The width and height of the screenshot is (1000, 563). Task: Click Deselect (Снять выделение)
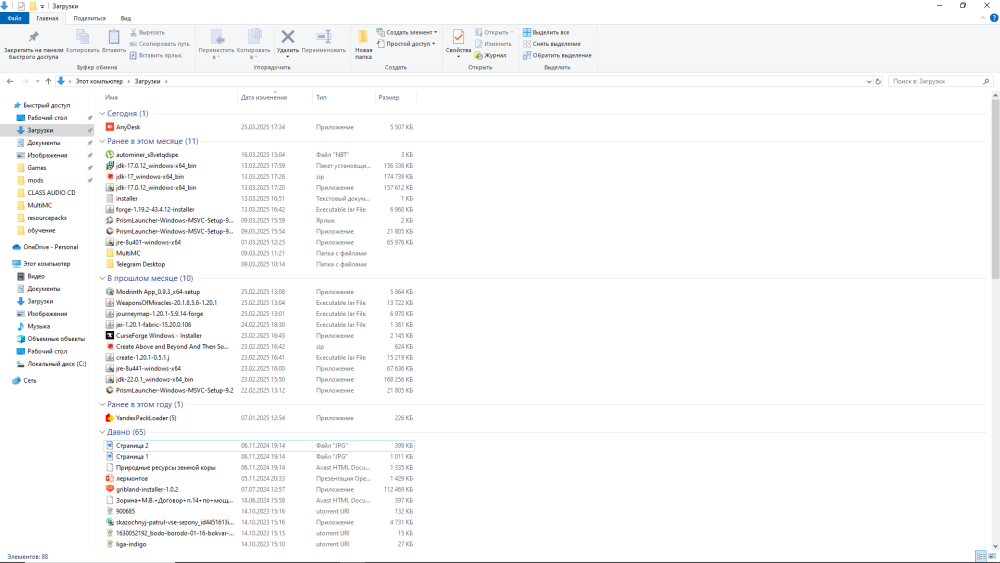pos(552,44)
